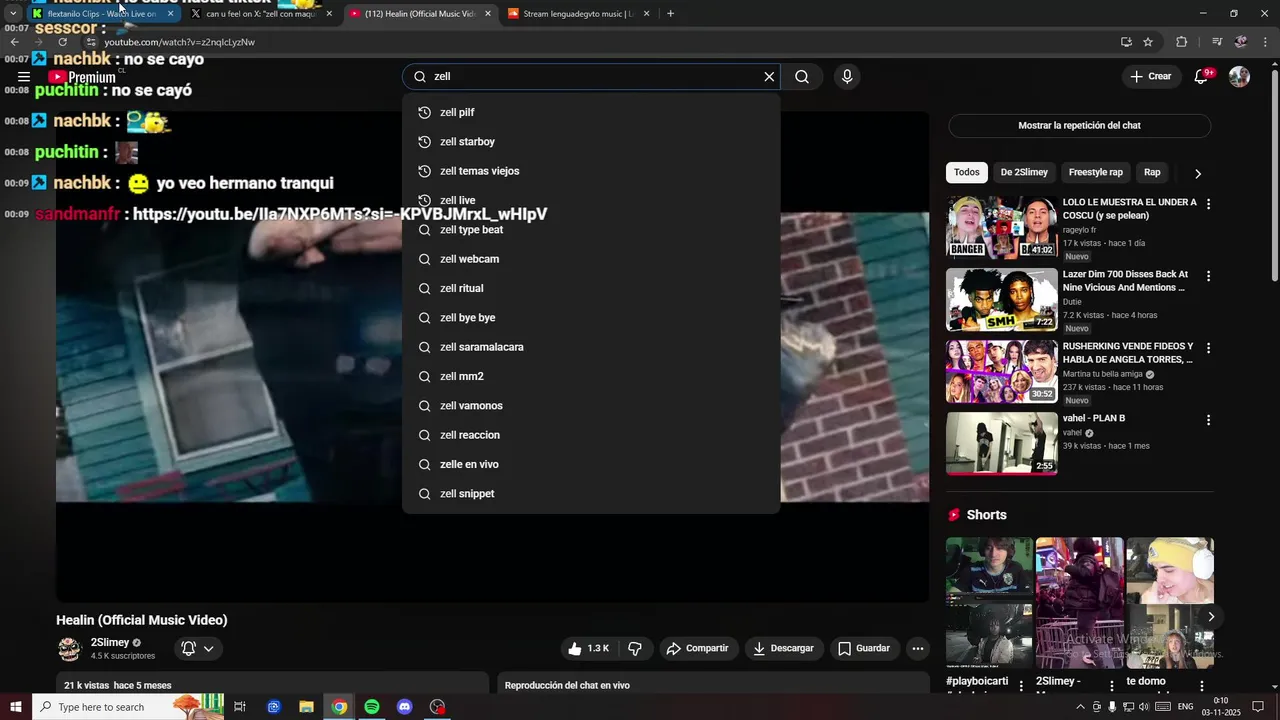Open options menu for LOLO video
Screen dimensions: 1280x720
1208,204
